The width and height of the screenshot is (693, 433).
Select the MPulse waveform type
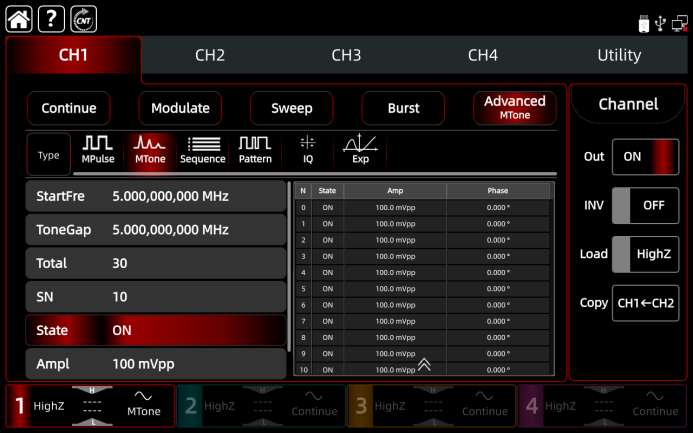(x=97, y=149)
